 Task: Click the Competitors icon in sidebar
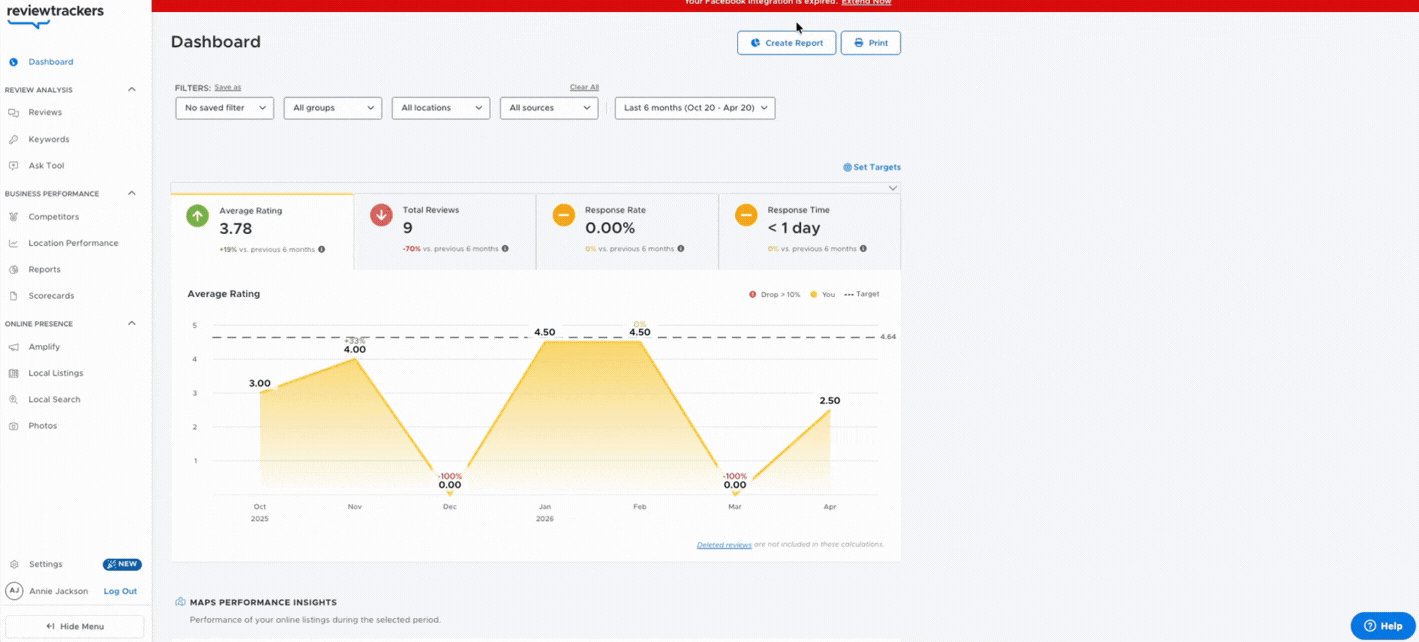[x=13, y=217]
